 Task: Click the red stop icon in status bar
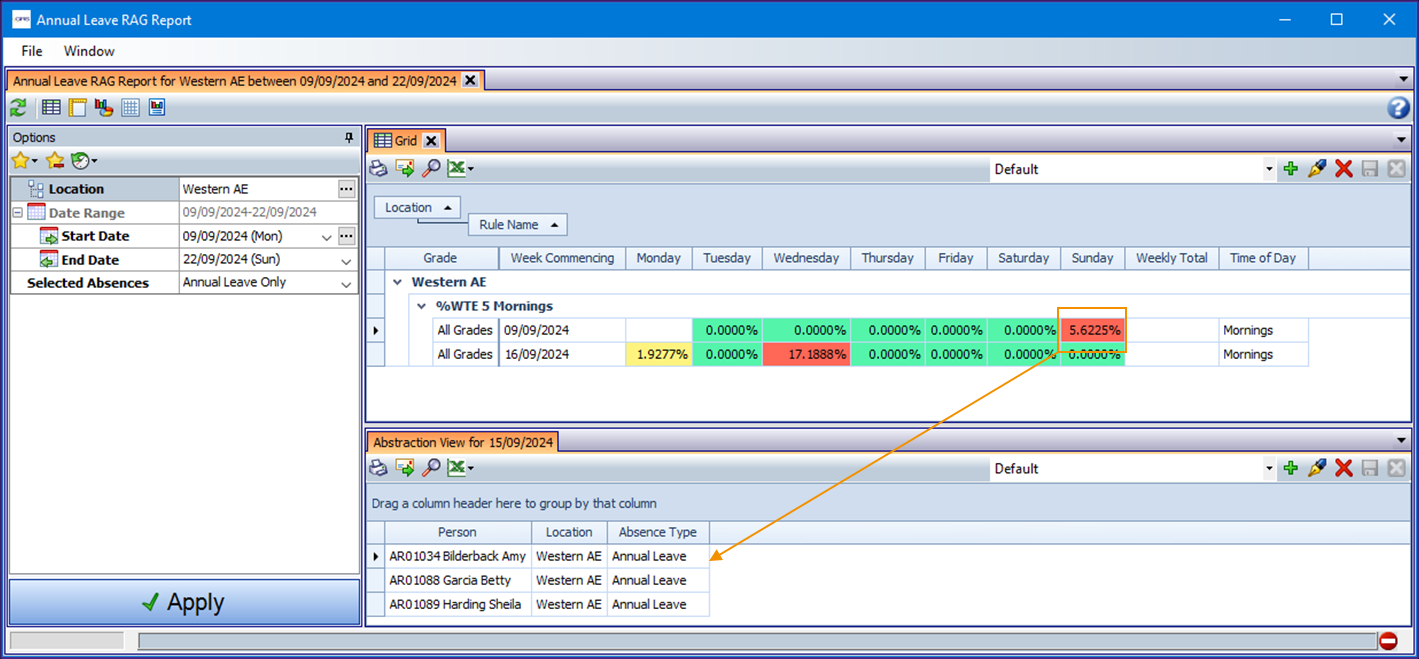point(1388,641)
